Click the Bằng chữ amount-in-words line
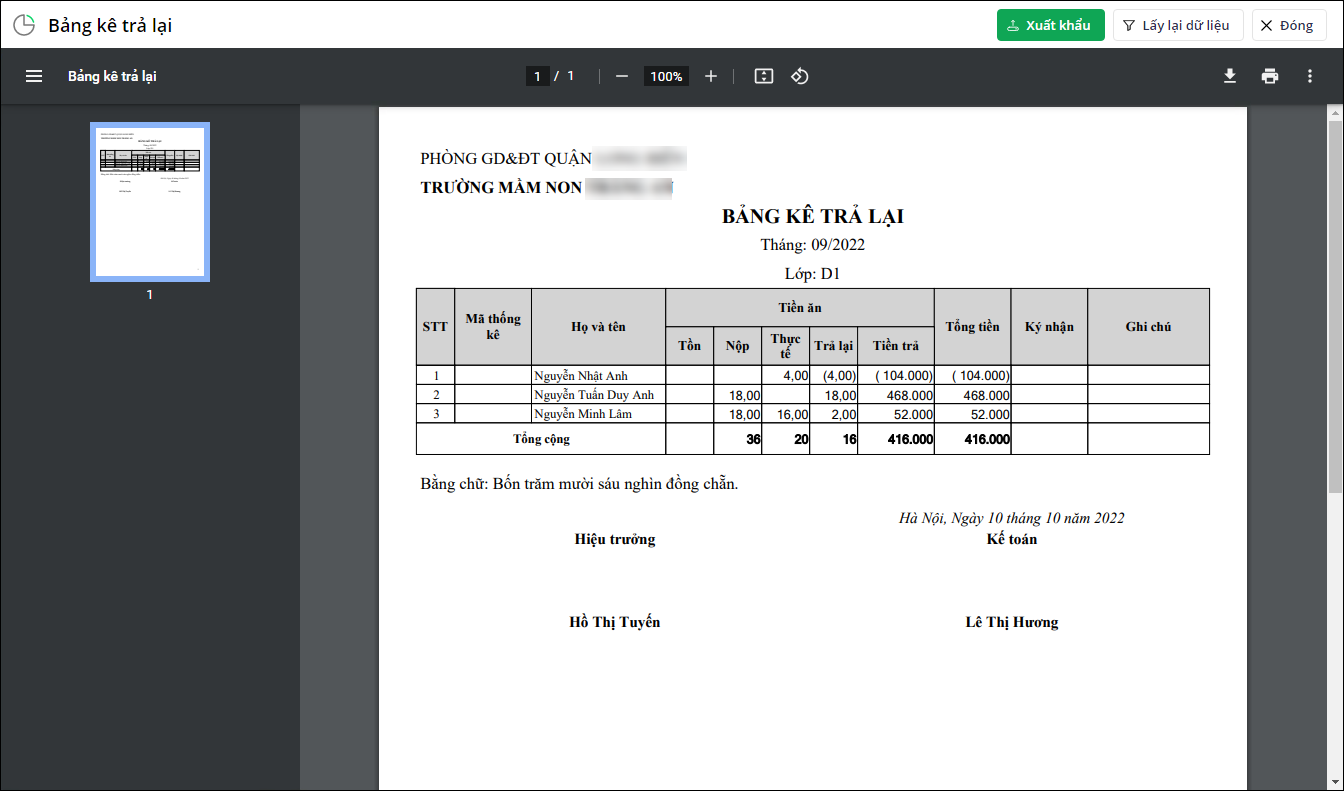This screenshot has height=791, width=1344. (x=580, y=484)
